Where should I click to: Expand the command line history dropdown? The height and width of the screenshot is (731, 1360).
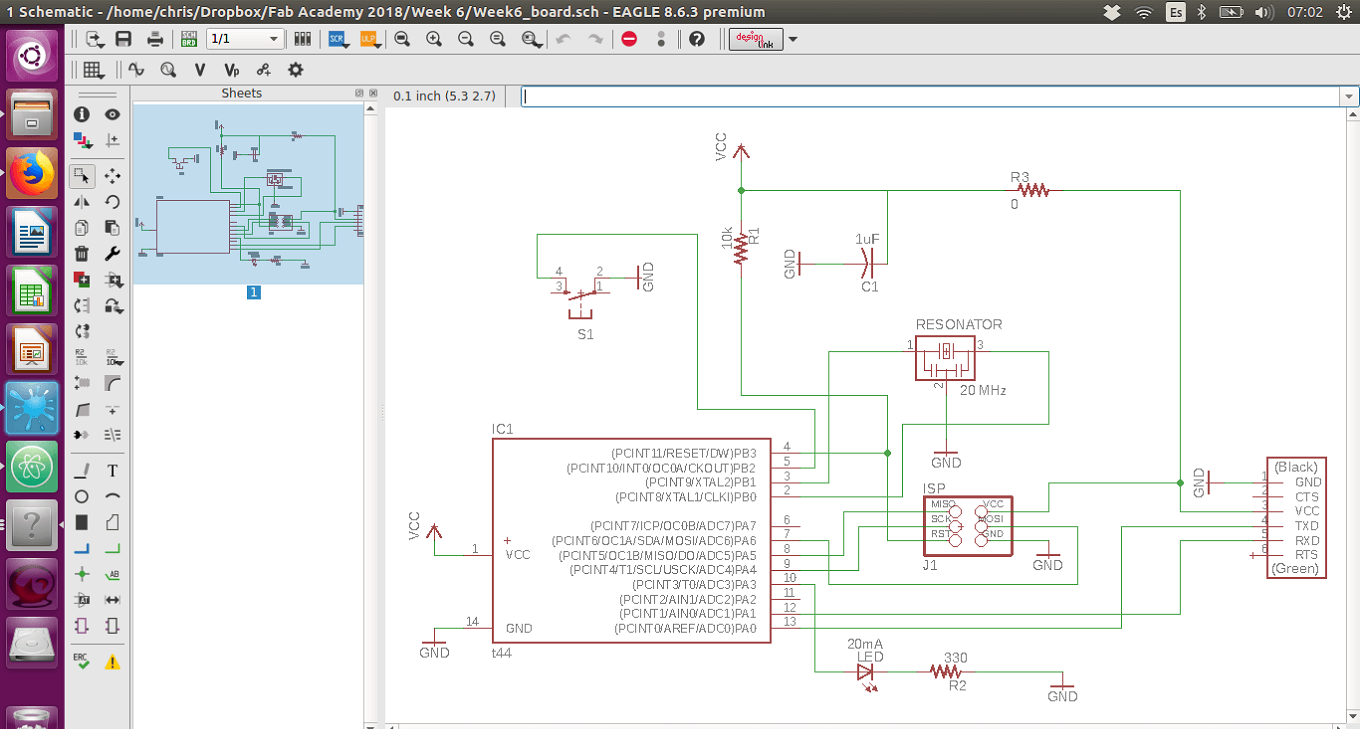tap(1349, 97)
